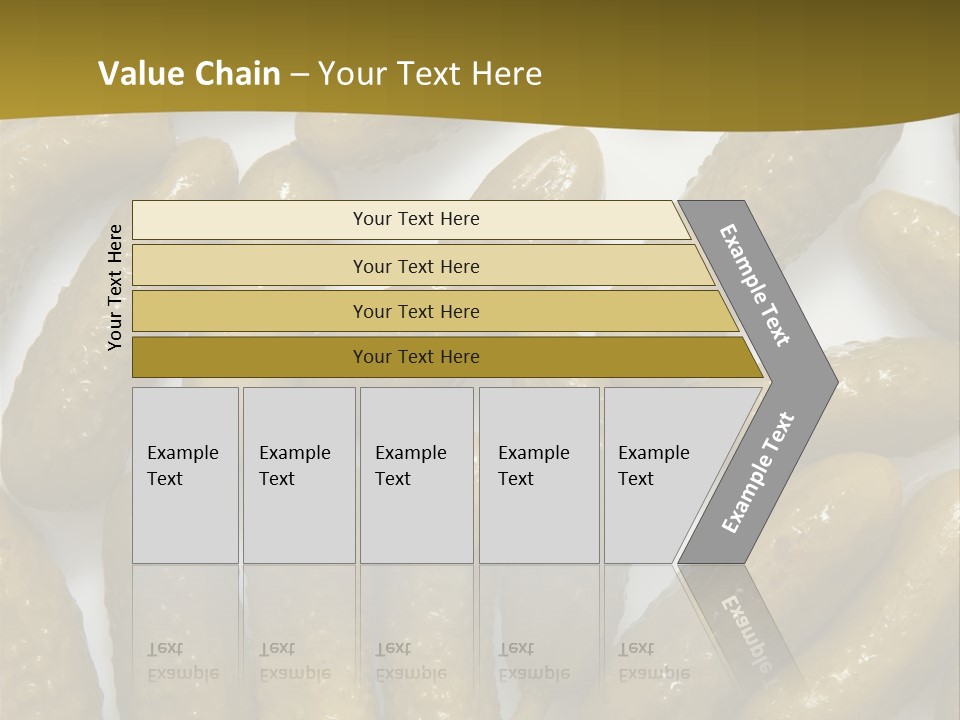This screenshot has height=720, width=960.
Task: Select the fourth gray Example Text box
Action: (x=538, y=475)
